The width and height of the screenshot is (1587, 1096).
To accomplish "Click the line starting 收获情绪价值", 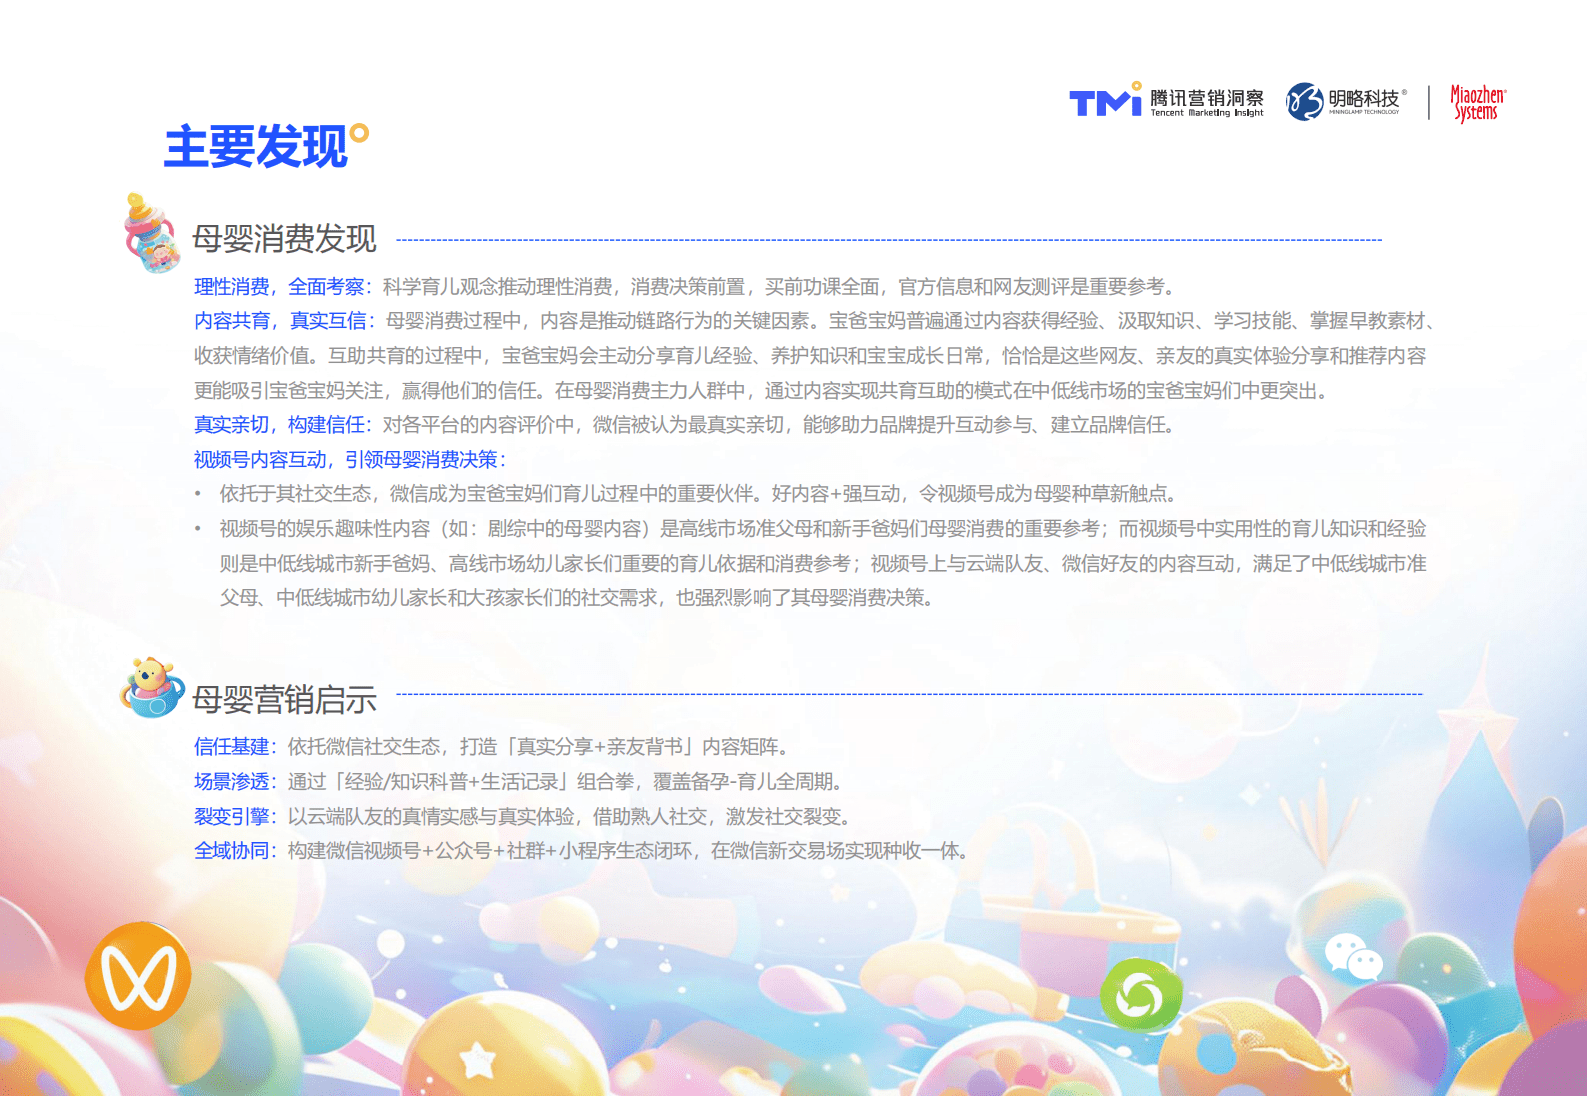I will click(810, 356).
